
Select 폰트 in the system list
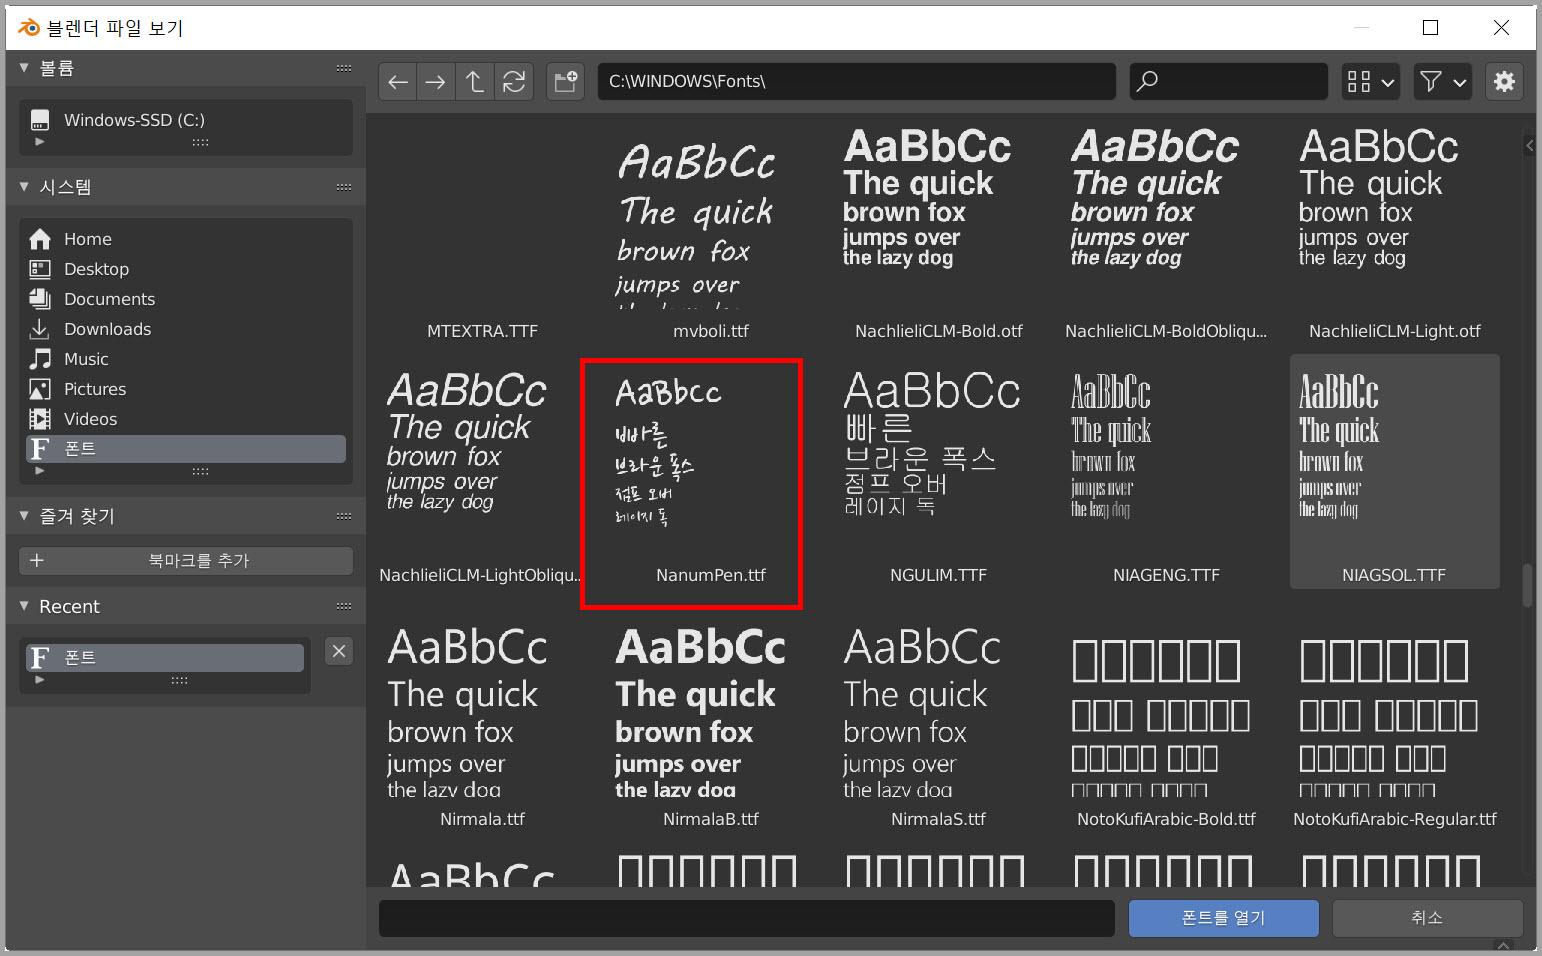point(186,449)
